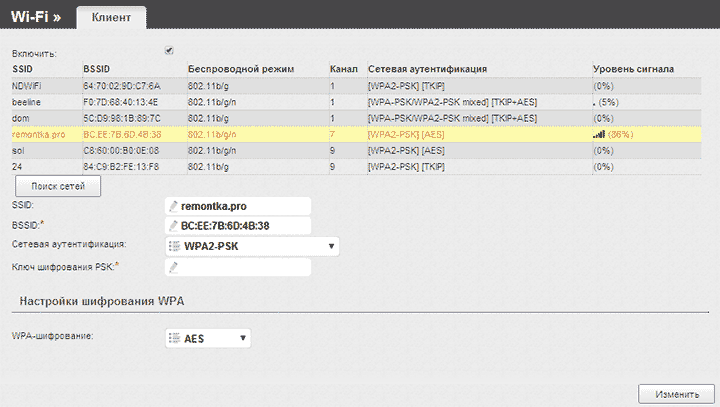Click the pencil icon in BSSID field
The image size is (720, 407).
point(173,225)
